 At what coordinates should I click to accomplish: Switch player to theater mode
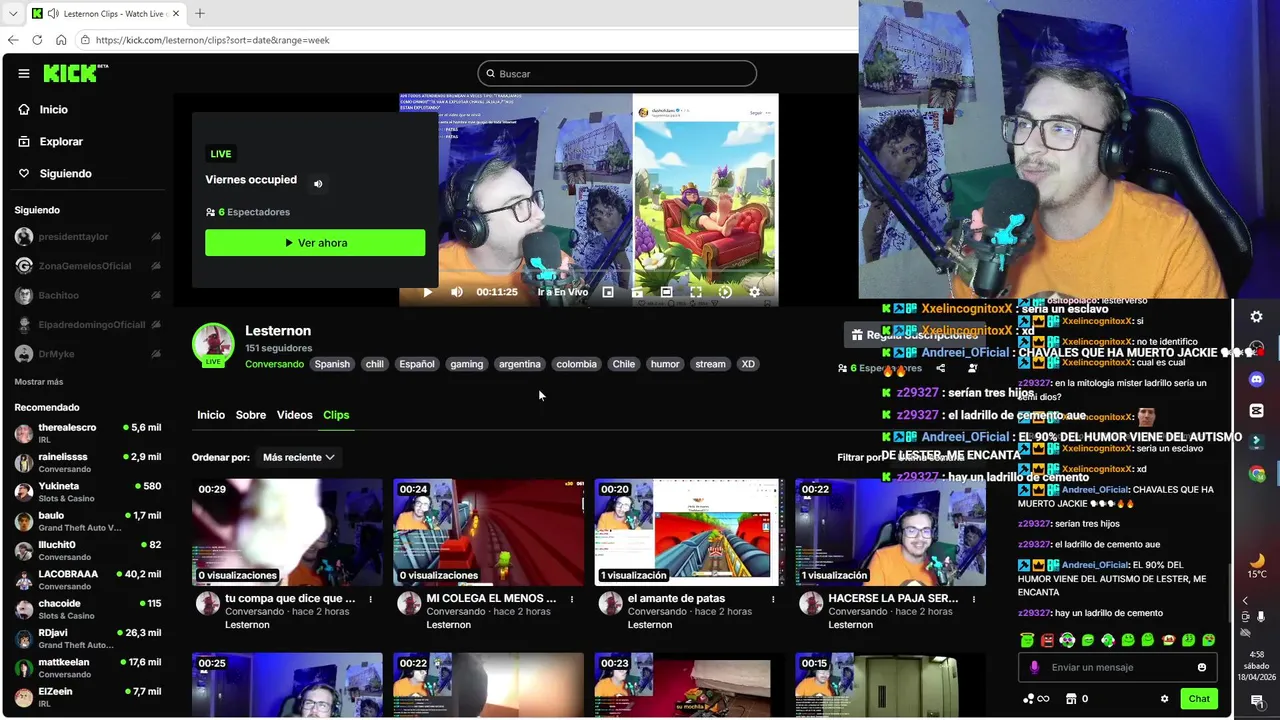pos(666,292)
